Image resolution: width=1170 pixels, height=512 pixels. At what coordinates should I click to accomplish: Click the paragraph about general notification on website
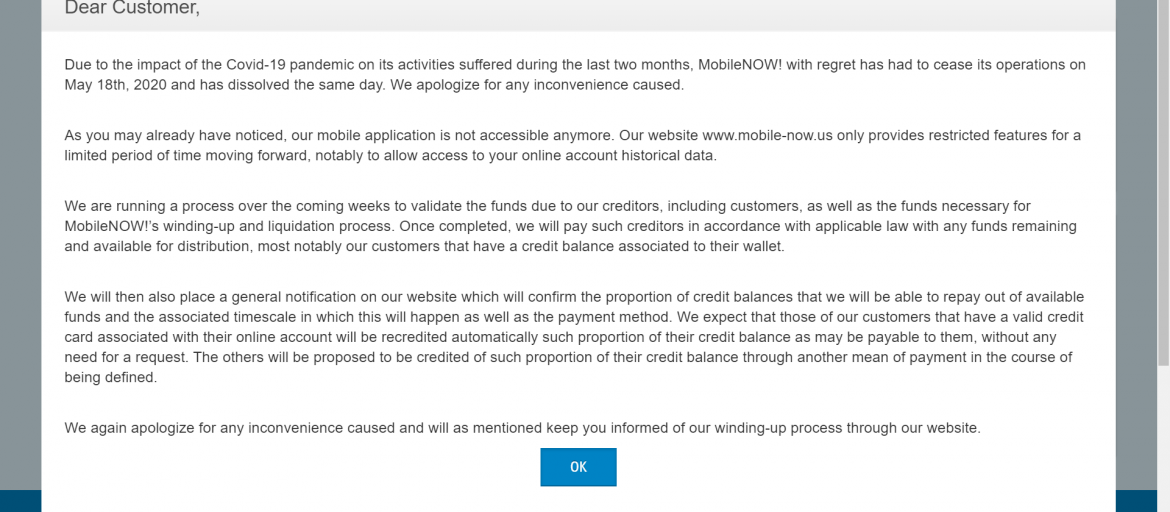(x=574, y=337)
